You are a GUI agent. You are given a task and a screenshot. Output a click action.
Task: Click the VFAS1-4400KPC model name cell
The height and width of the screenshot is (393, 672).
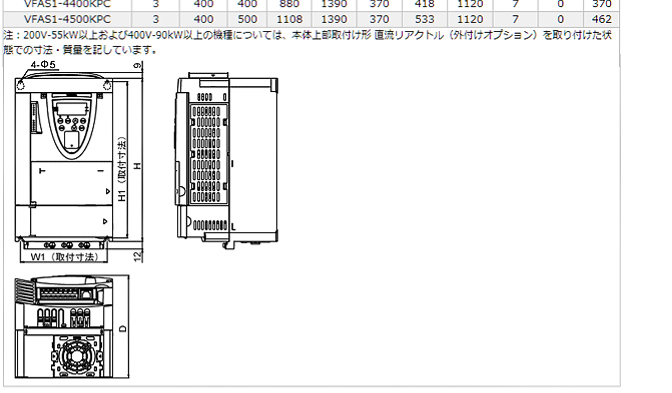coord(67,4)
